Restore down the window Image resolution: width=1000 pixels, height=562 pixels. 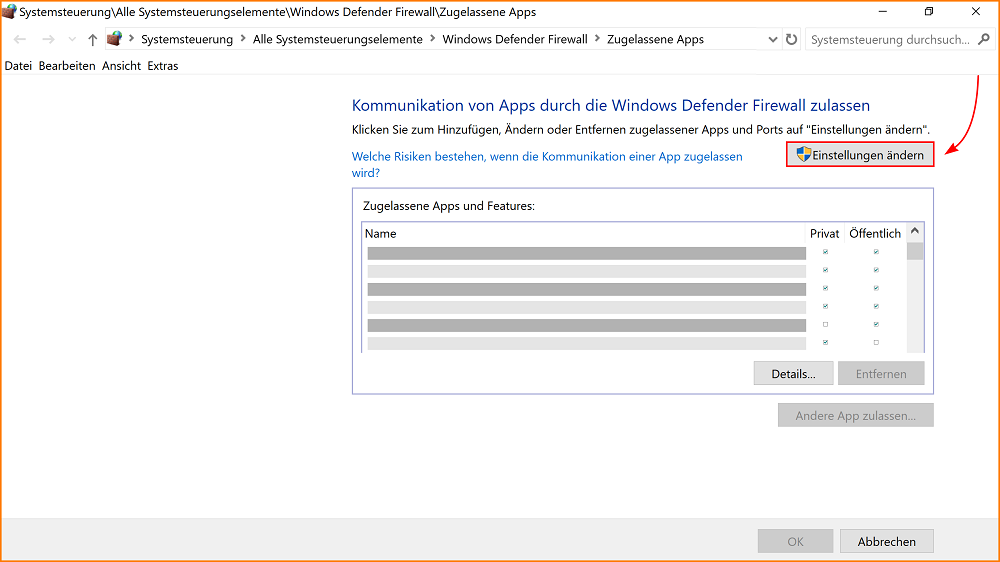click(929, 11)
